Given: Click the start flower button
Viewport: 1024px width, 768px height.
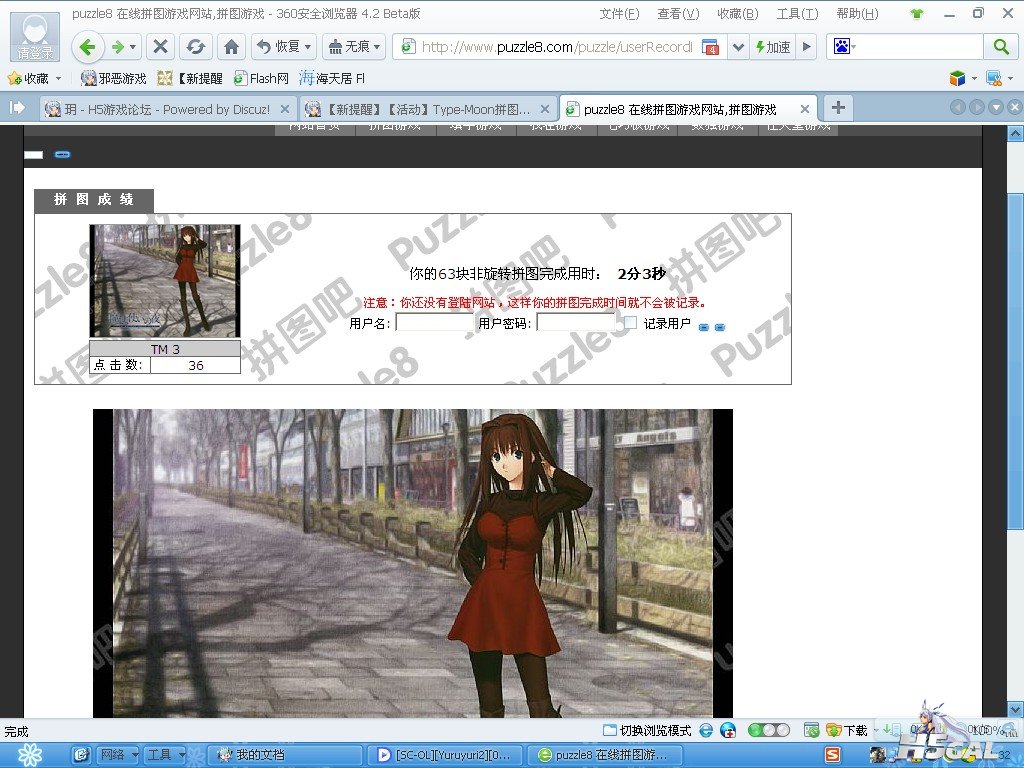Looking at the screenshot, I should 30,755.
